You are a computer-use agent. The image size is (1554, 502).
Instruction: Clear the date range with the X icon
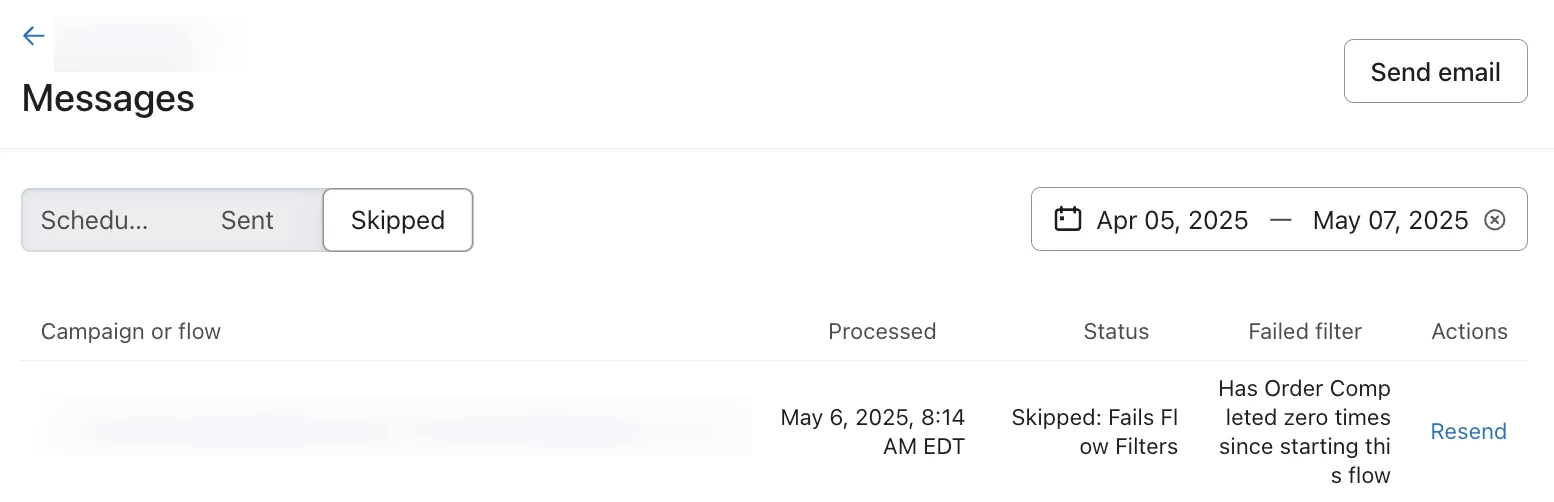point(1495,220)
